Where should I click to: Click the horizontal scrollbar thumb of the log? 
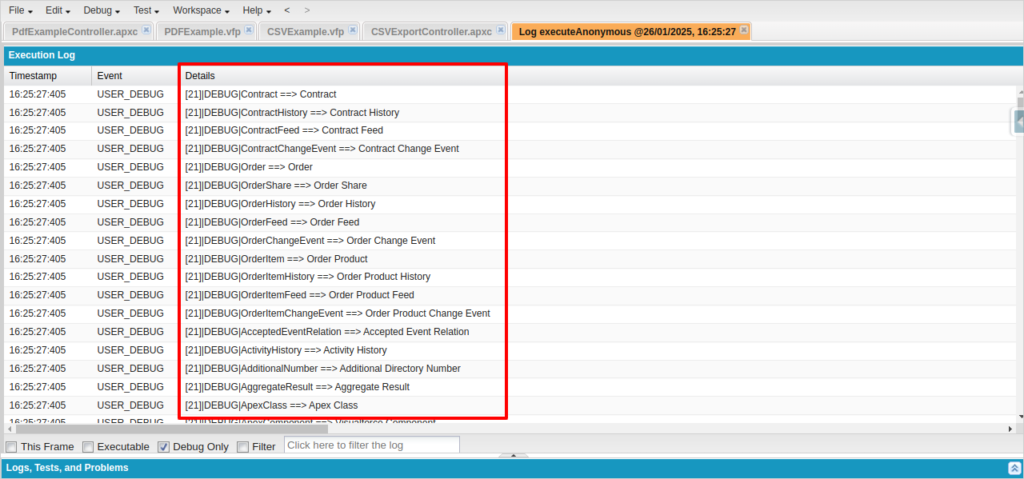(x=172, y=429)
